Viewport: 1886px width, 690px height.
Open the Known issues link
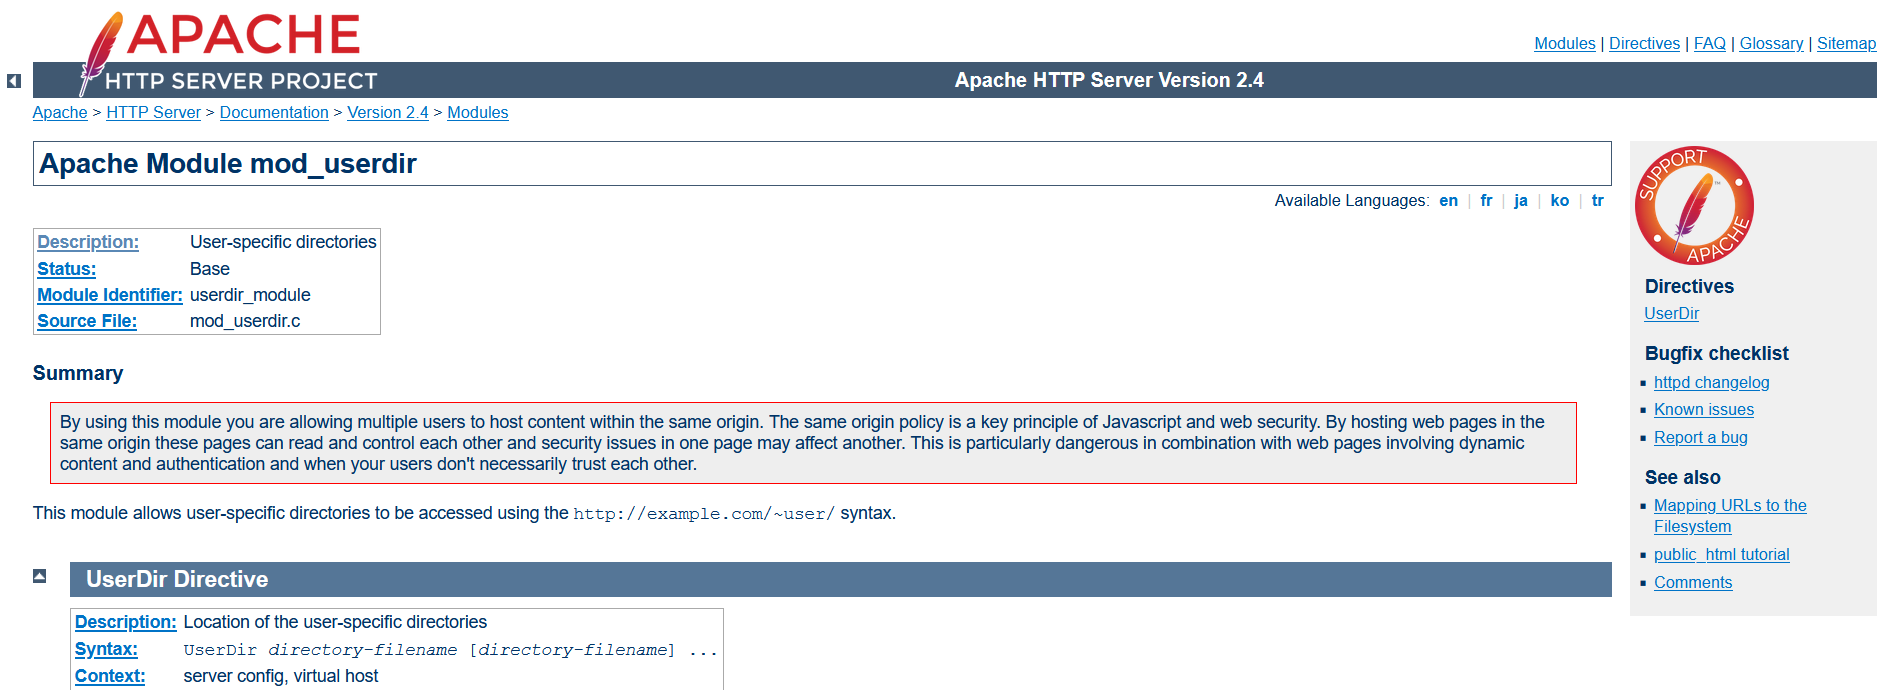(1703, 409)
